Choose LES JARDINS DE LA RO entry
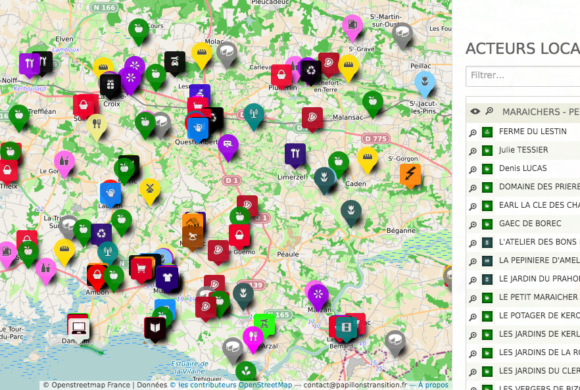Image resolution: width=580 pixels, height=390 pixels. (x=539, y=352)
